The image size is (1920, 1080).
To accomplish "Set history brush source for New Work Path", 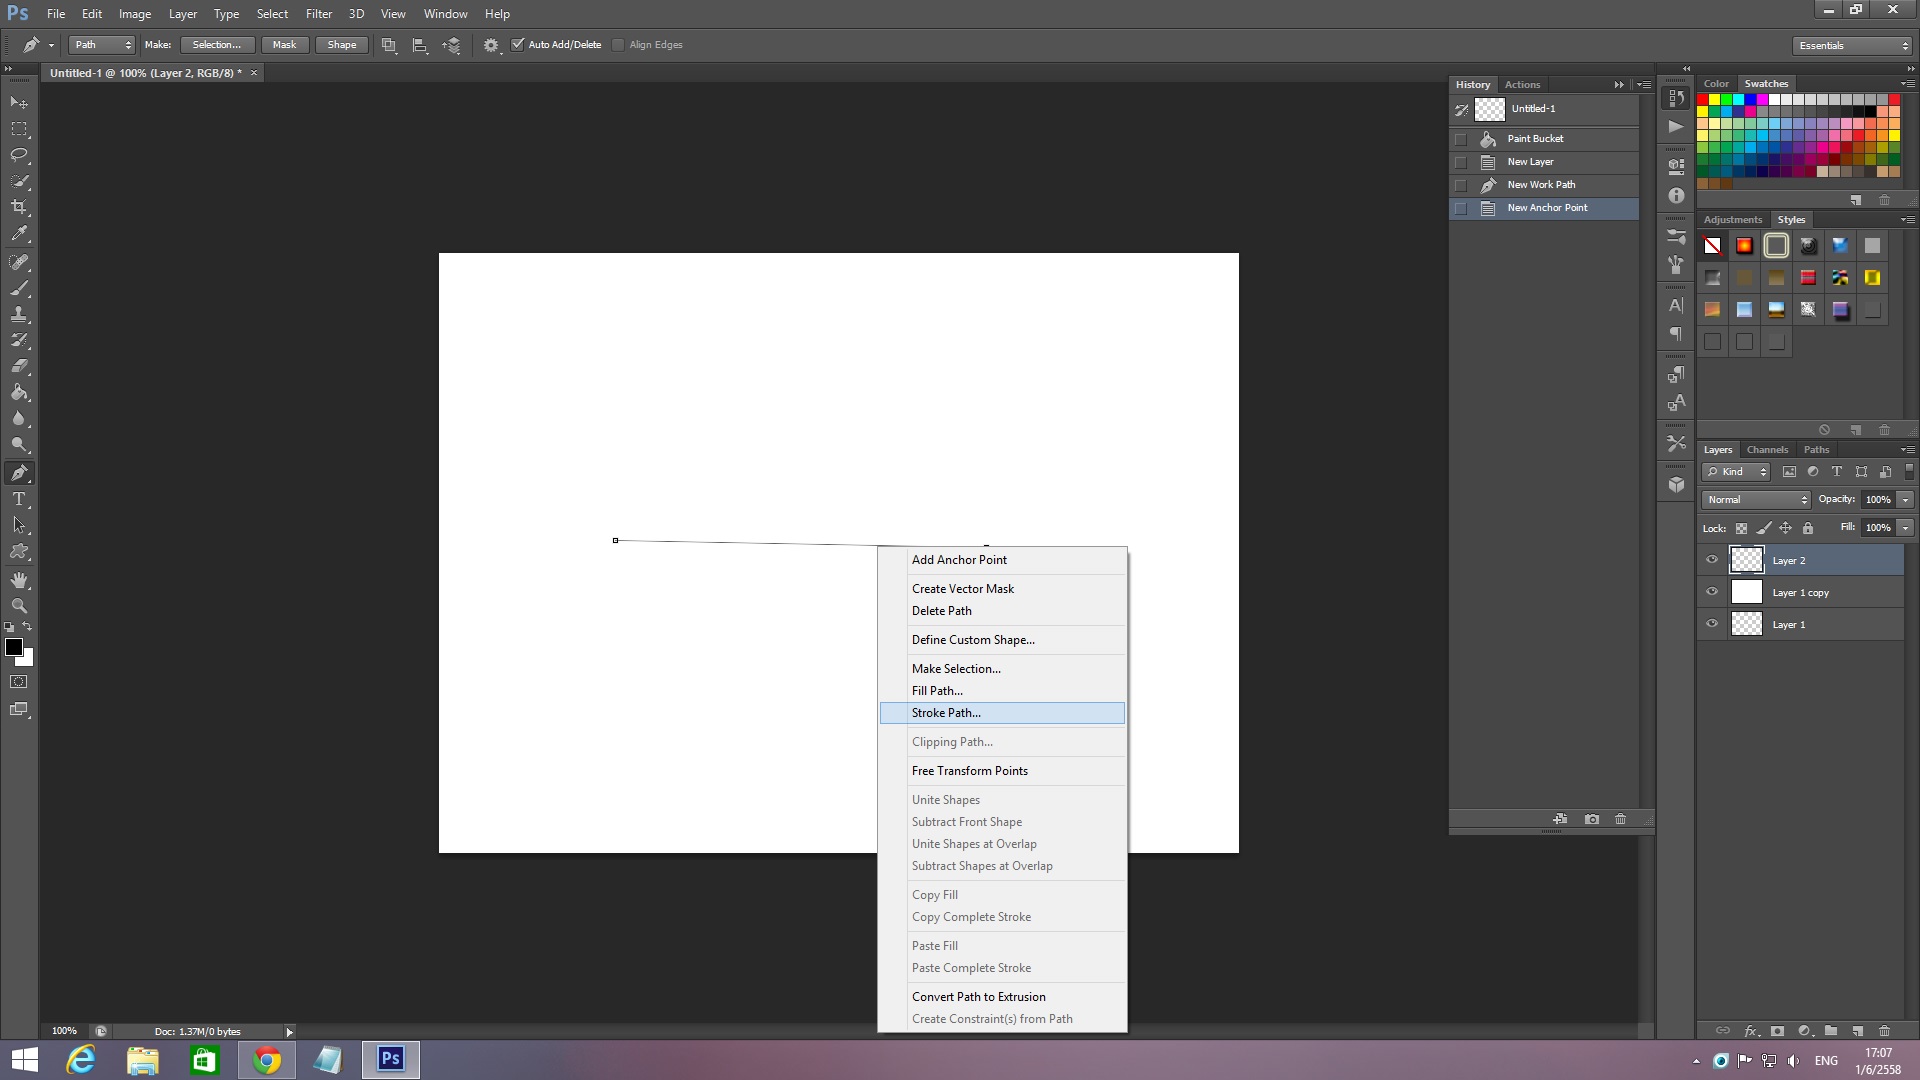I will pyautogui.click(x=1461, y=185).
